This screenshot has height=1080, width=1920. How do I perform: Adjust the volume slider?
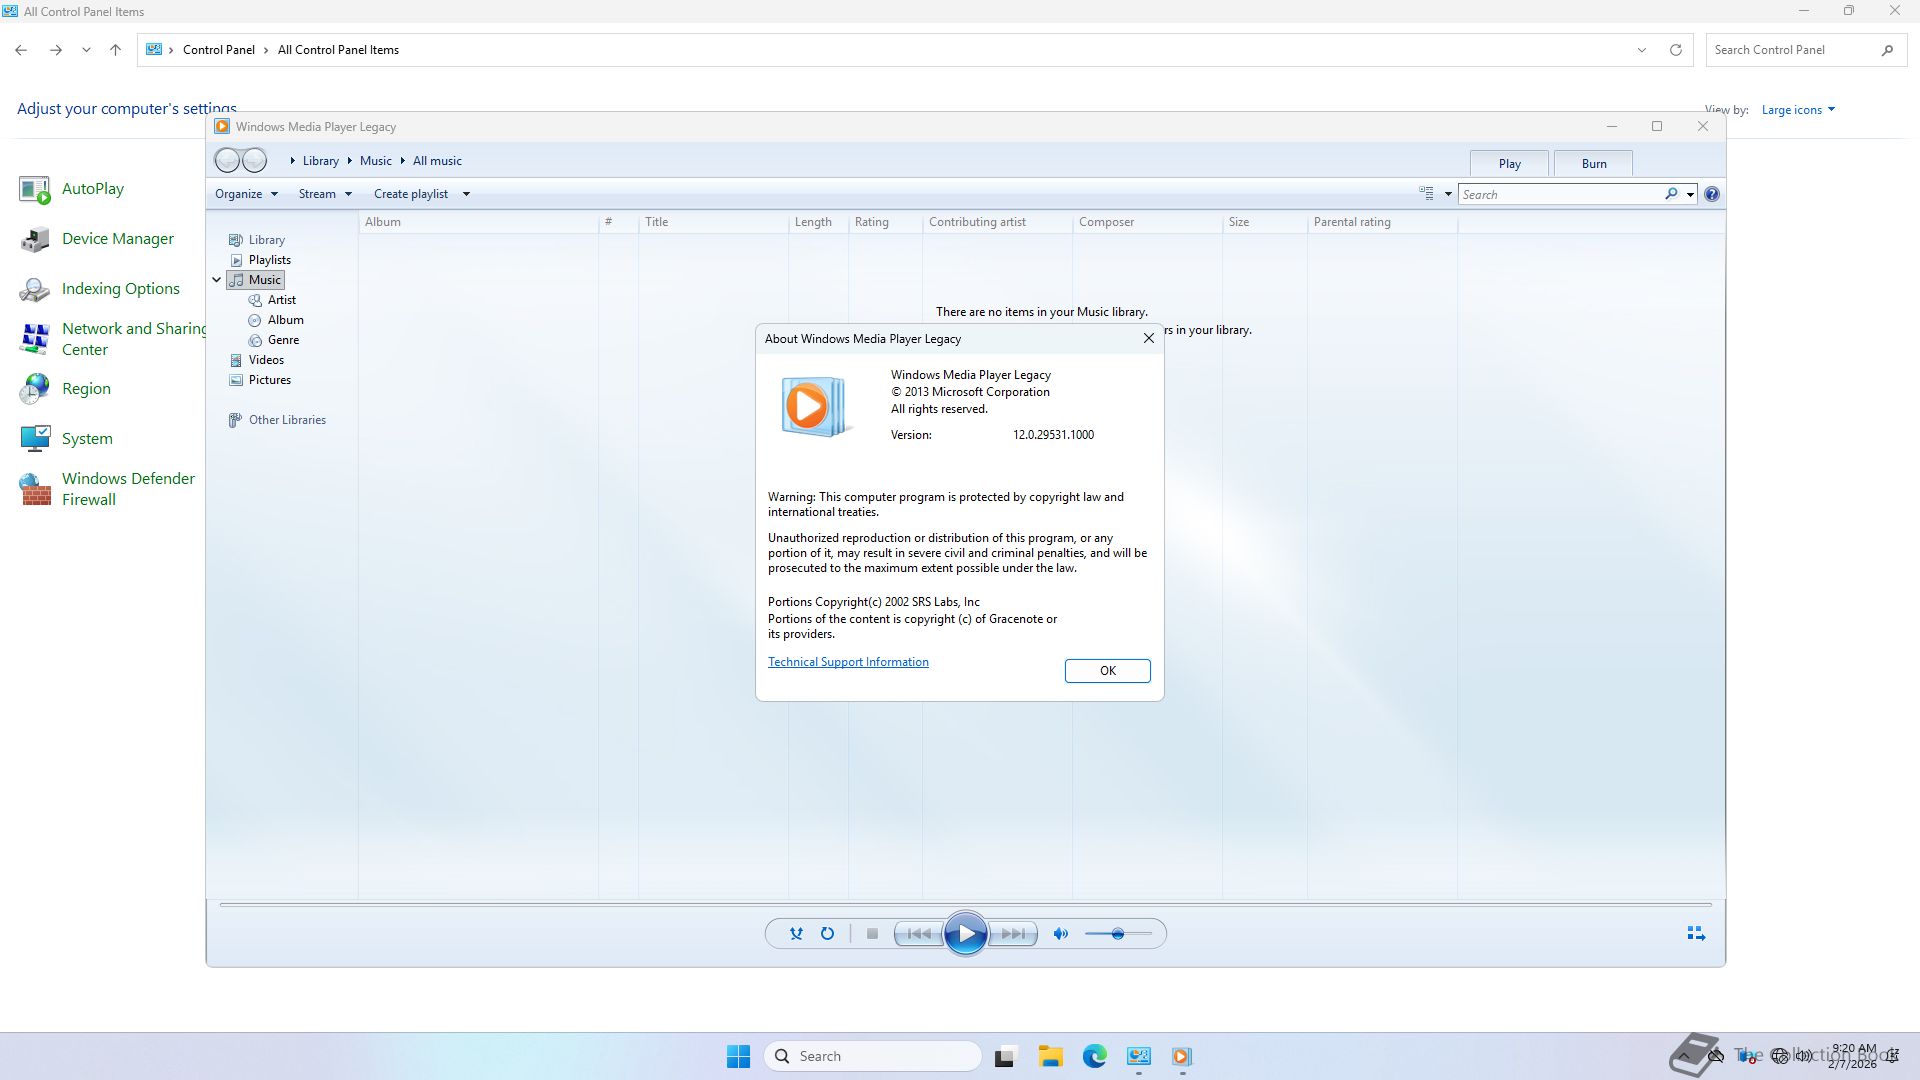pyautogui.click(x=1118, y=934)
